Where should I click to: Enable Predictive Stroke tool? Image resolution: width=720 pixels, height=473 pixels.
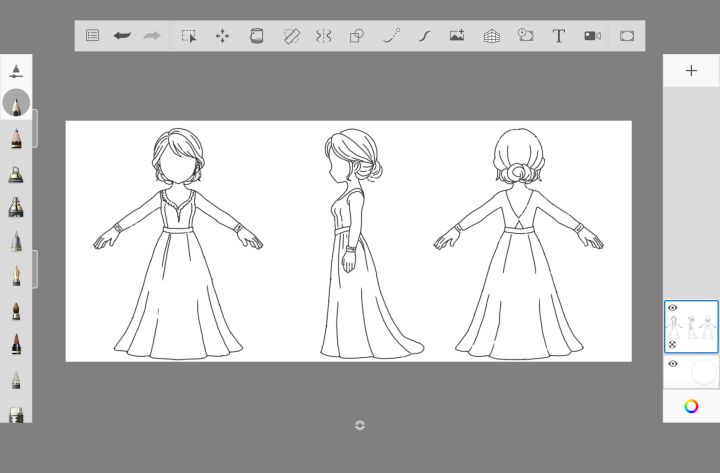(391, 36)
